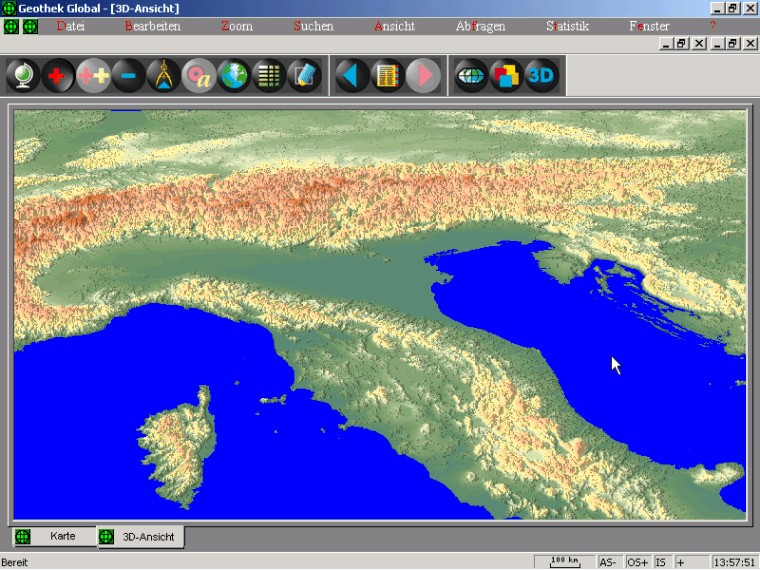
Task: Open the Ansicht menu
Action: 394,26
